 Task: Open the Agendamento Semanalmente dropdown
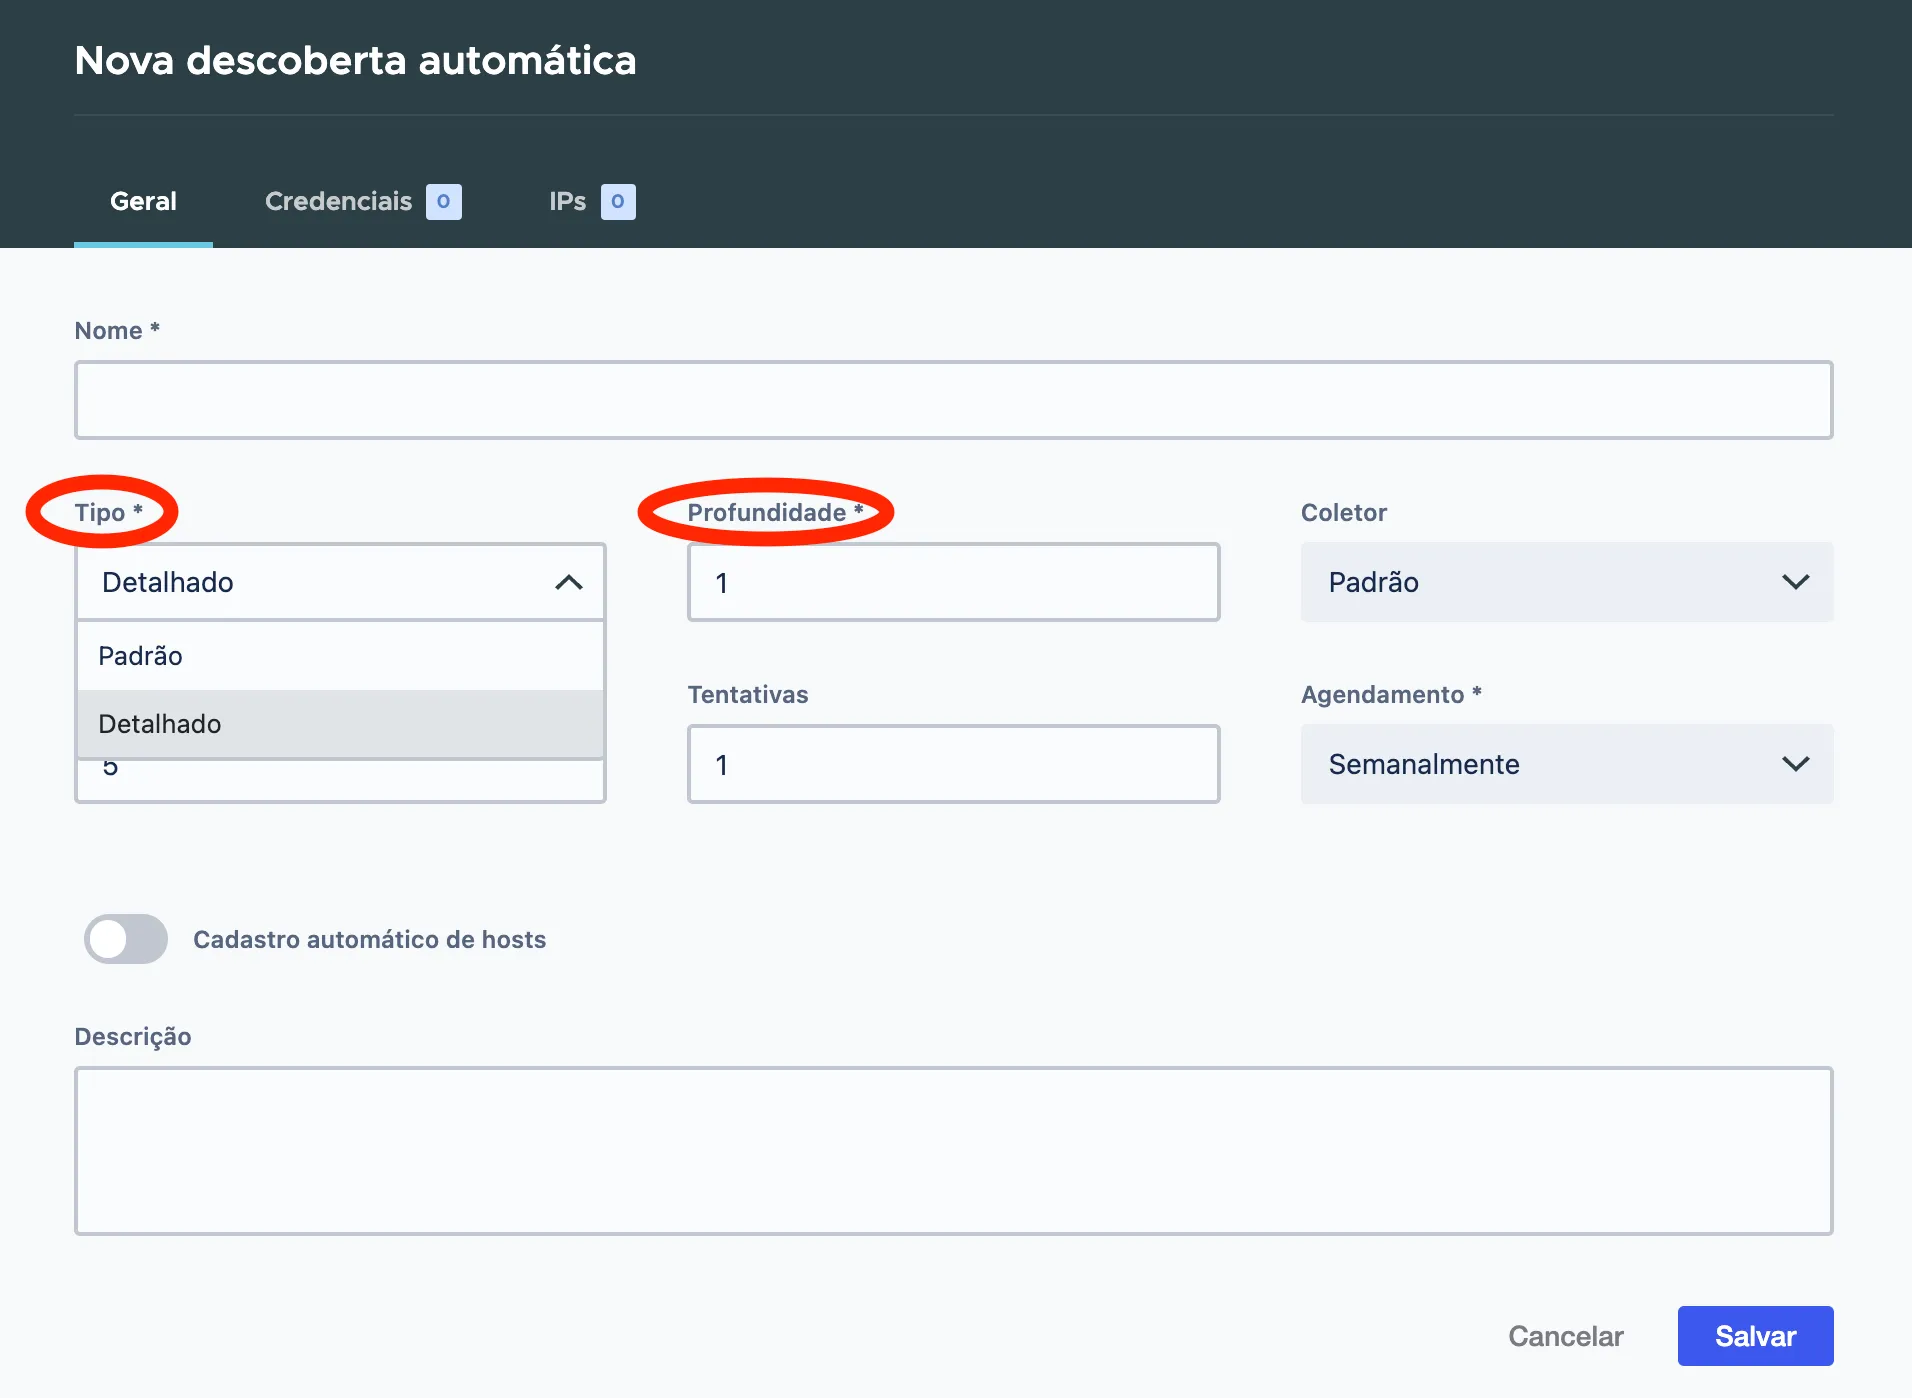1567,764
